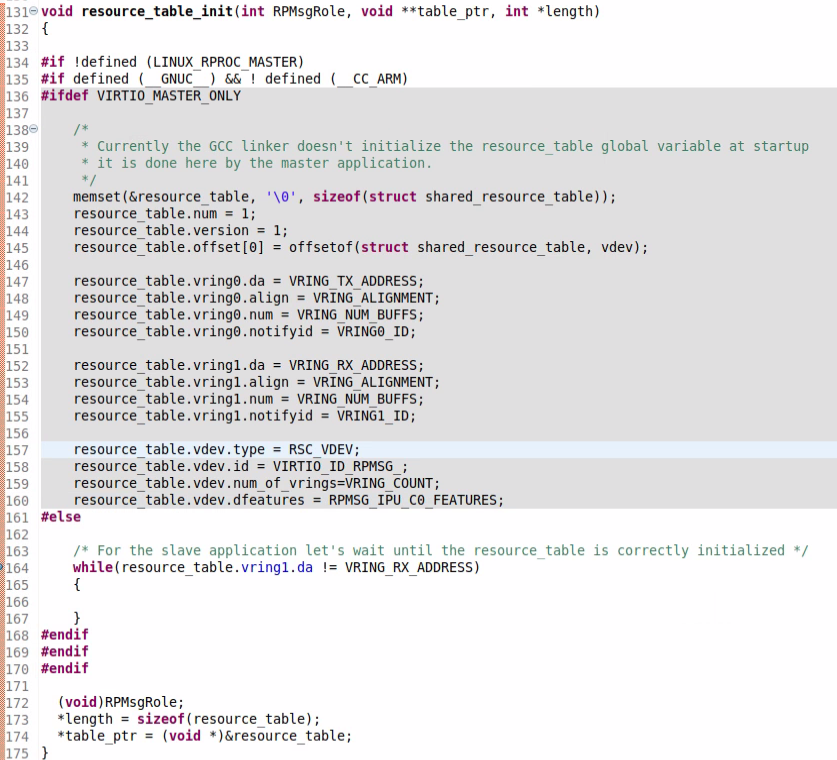
Task: Select the RSC_VDEV constant on line 157
Action: click(x=321, y=449)
